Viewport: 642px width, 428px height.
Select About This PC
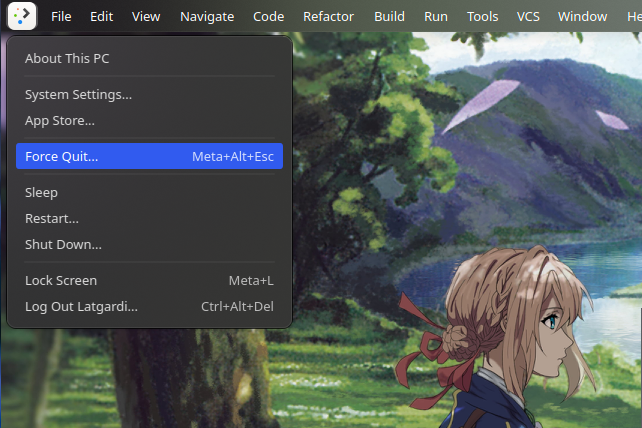tap(149, 59)
